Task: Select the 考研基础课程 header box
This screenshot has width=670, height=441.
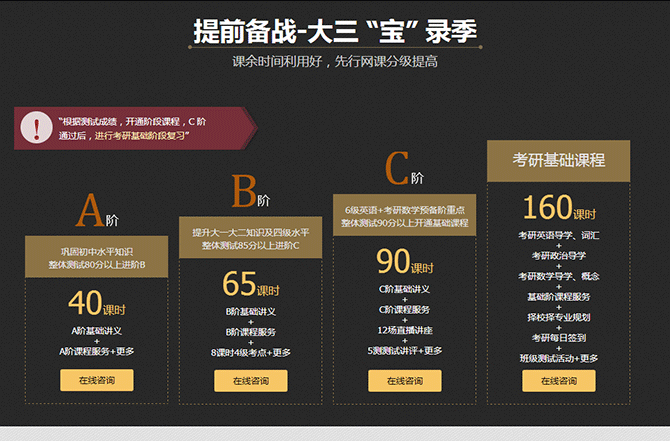Action: 558,160
